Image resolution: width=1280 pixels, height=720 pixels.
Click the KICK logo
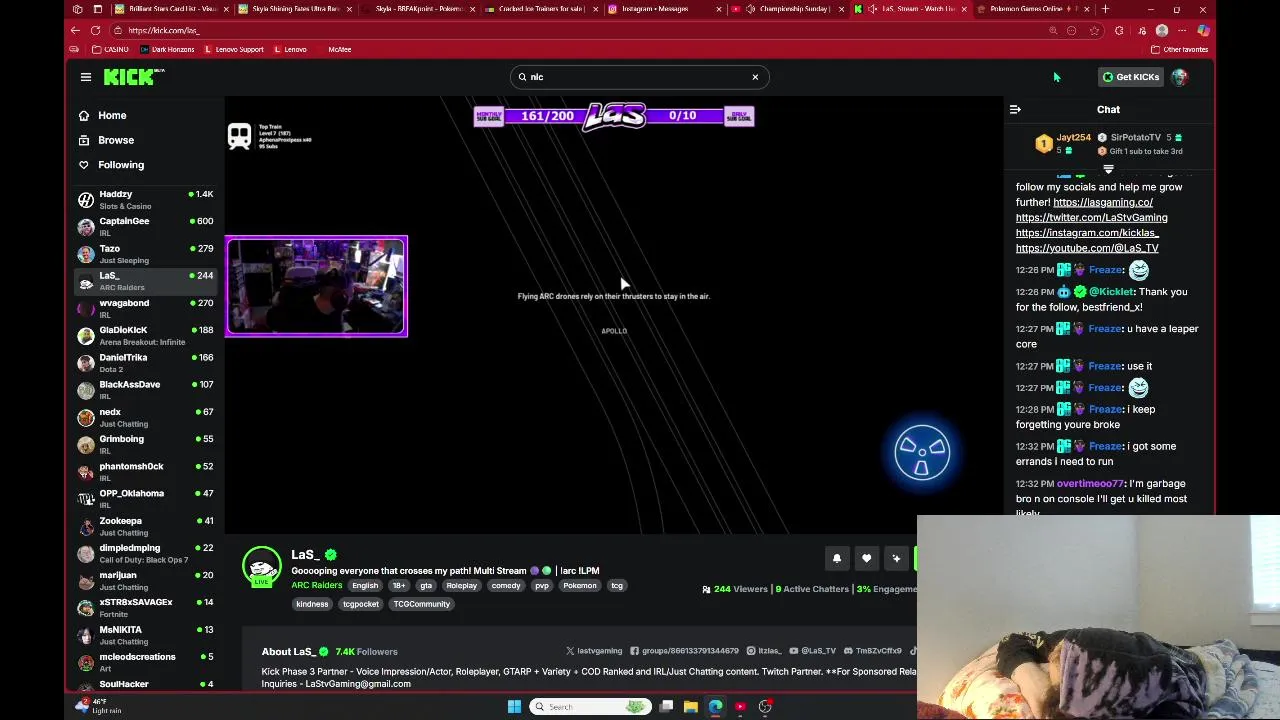click(134, 77)
